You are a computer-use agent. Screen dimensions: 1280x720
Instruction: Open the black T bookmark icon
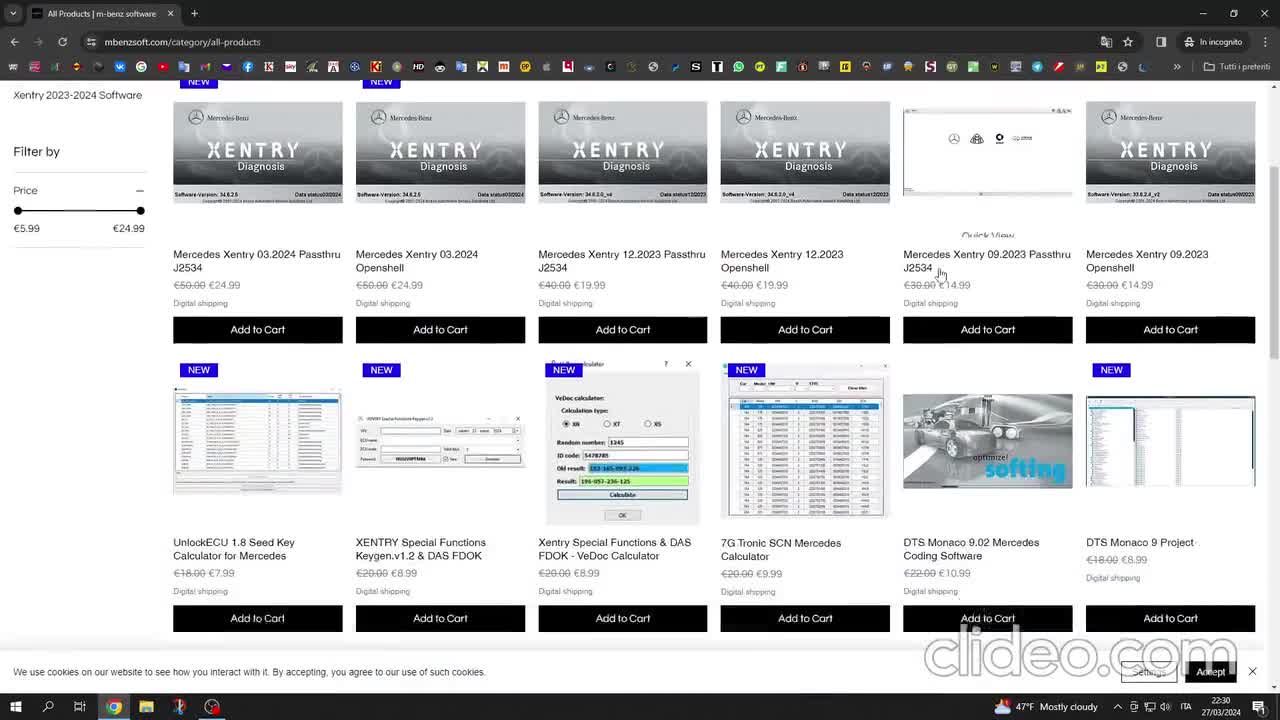pos(717,67)
